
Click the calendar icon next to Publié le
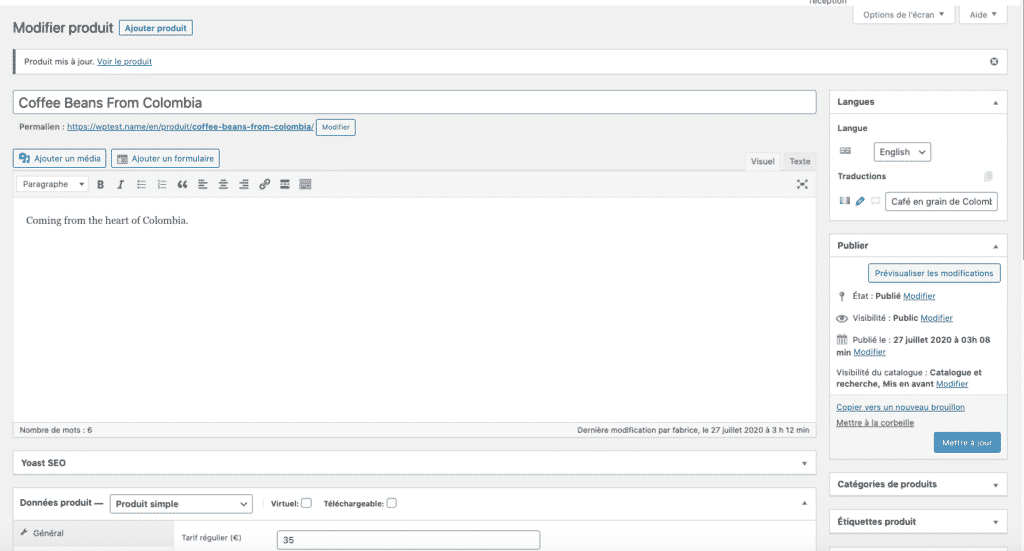click(x=842, y=339)
